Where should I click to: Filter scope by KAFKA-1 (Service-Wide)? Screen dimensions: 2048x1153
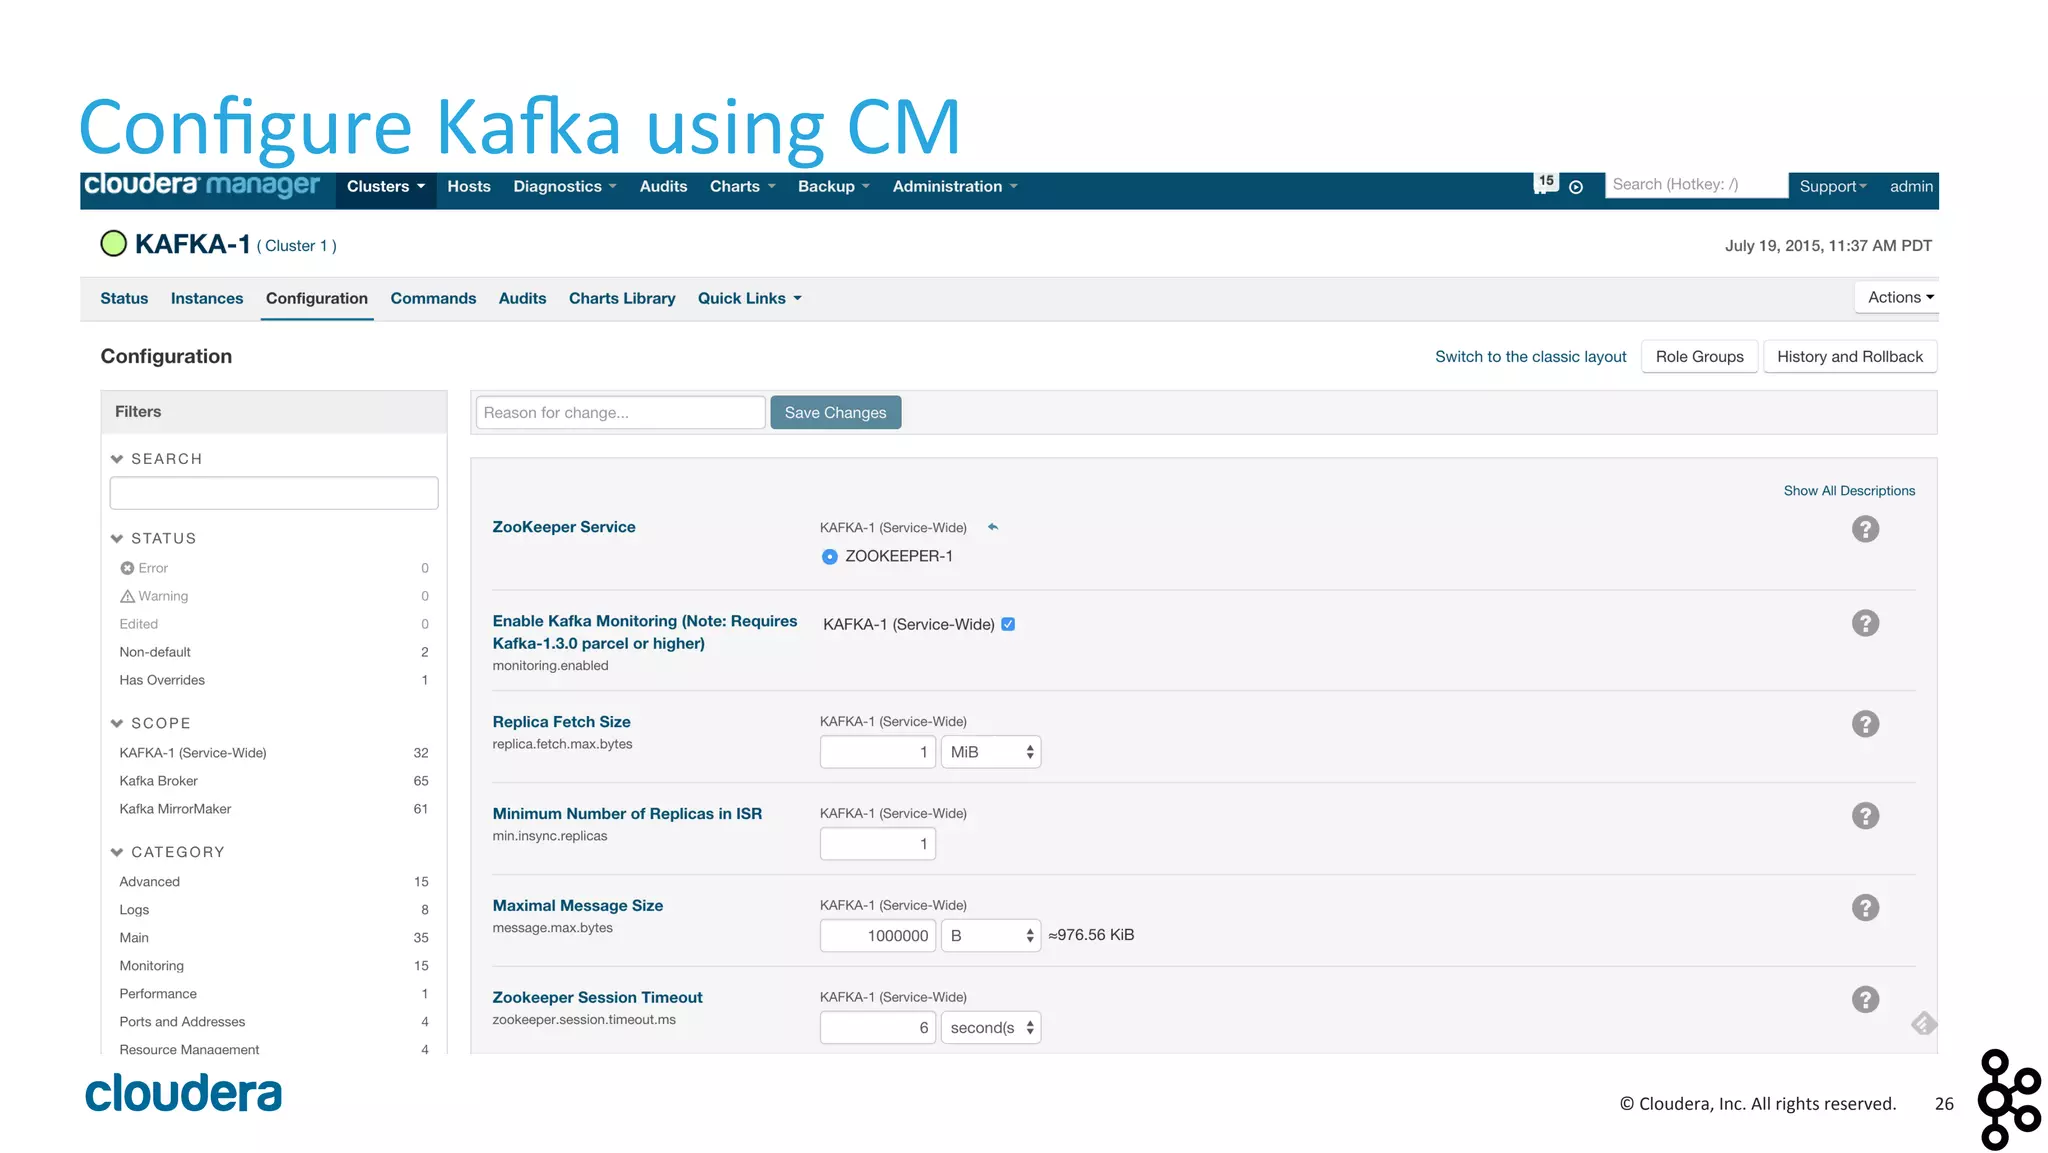click(x=274, y=753)
